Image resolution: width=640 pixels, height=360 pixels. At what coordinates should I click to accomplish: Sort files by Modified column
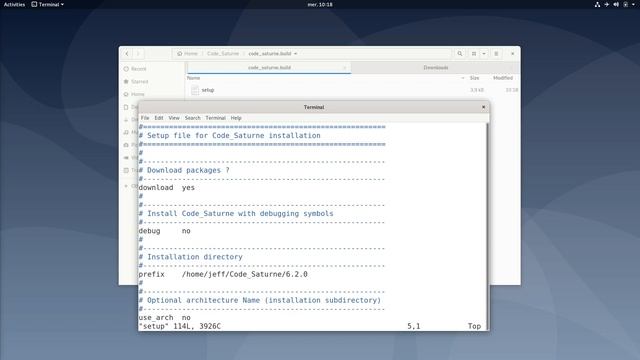502,78
